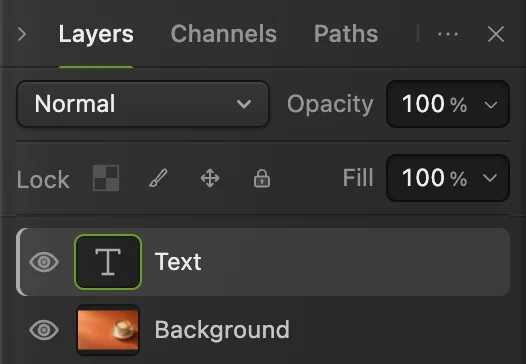Click the Opacity label
Image resolution: width=526 pixels, height=364 pixels.
tap(330, 104)
